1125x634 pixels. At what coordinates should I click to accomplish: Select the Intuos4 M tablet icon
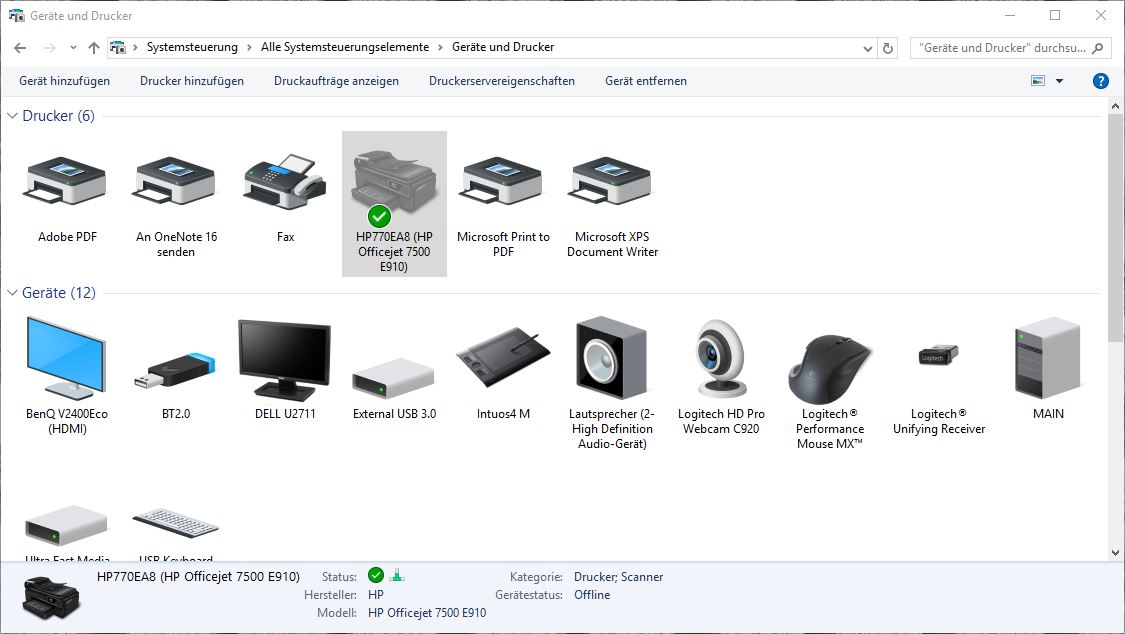503,357
